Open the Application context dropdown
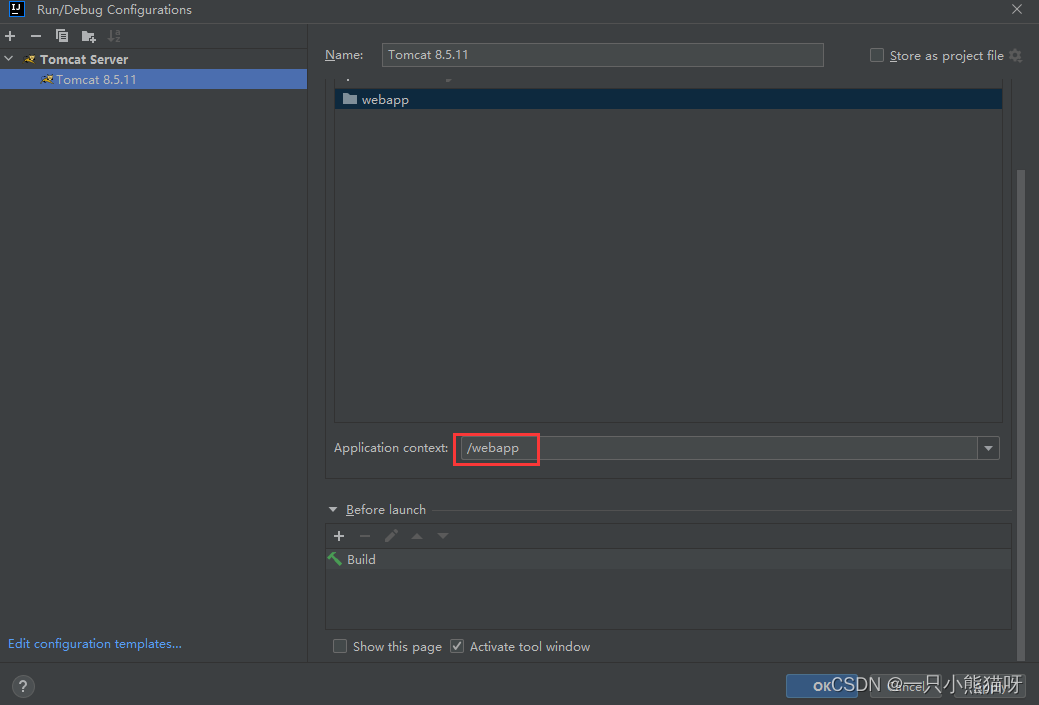The width and height of the screenshot is (1039, 705). click(988, 448)
